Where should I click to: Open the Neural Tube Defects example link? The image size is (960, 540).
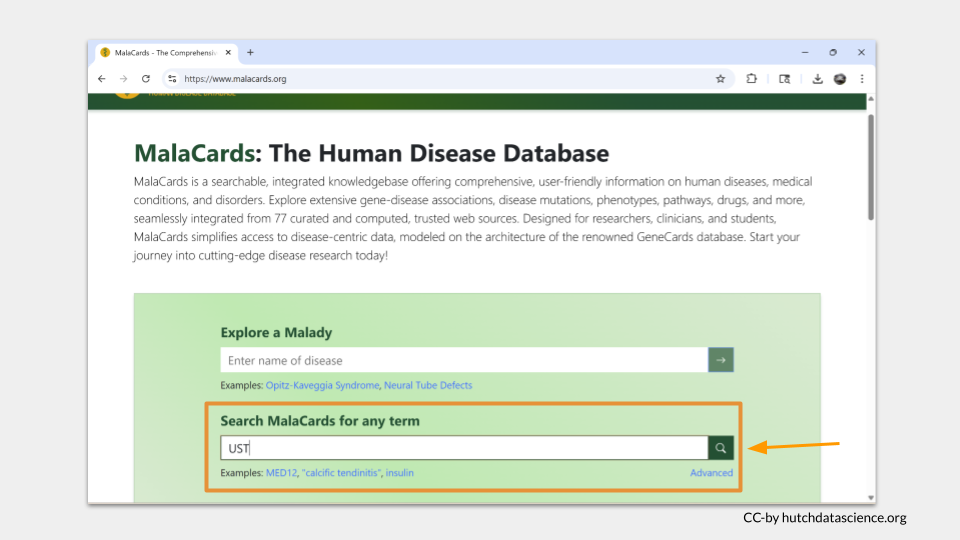[x=428, y=385]
